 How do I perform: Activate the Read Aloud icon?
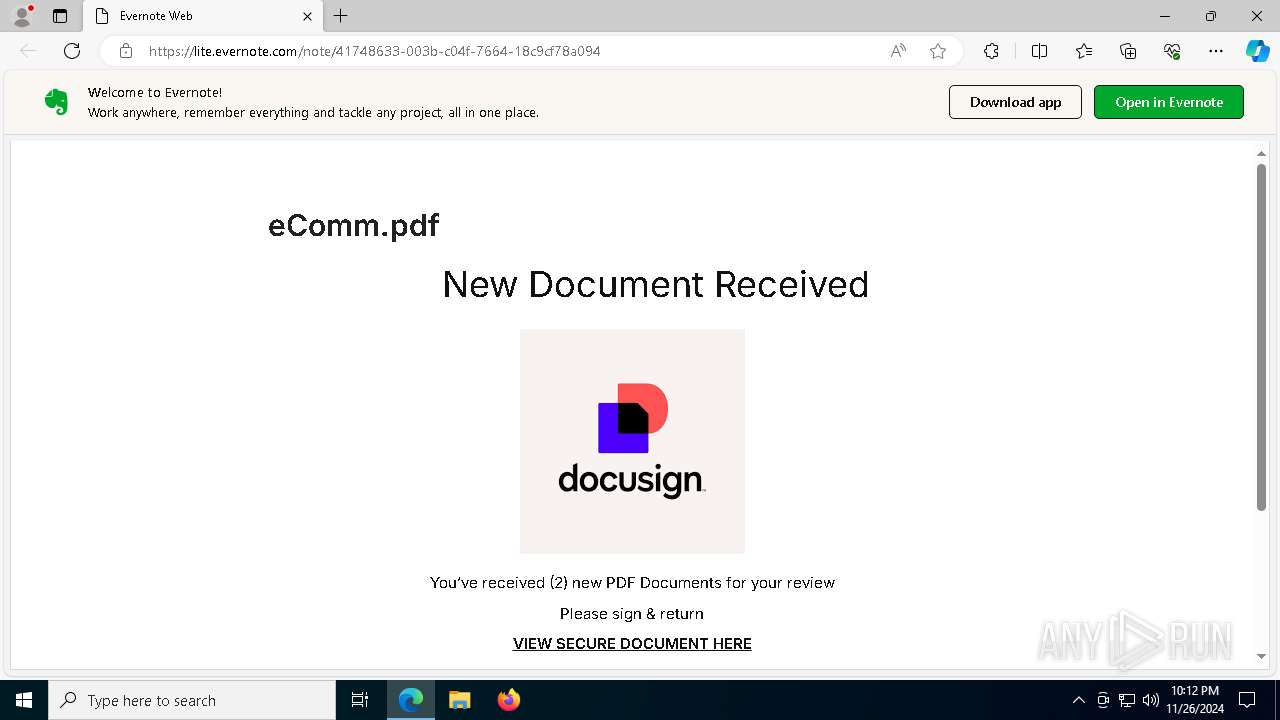point(898,51)
